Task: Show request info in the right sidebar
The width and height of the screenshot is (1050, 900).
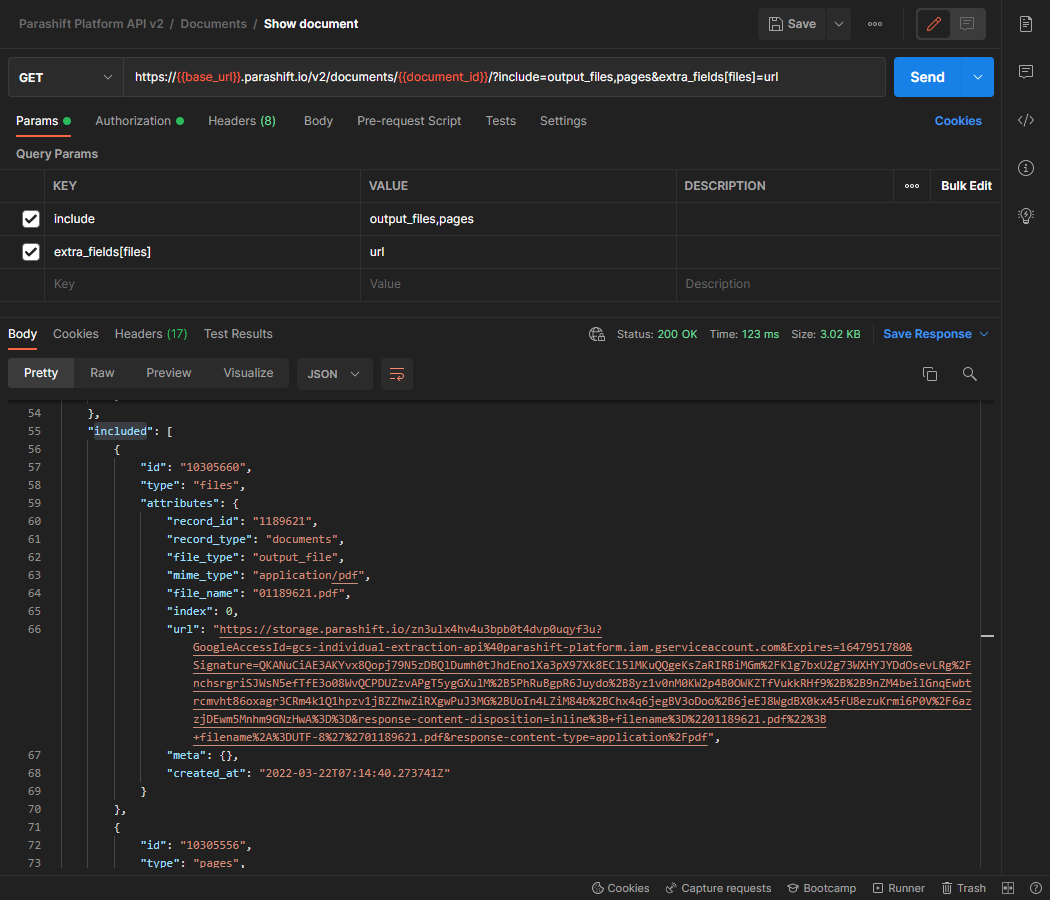Action: point(1026,168)
